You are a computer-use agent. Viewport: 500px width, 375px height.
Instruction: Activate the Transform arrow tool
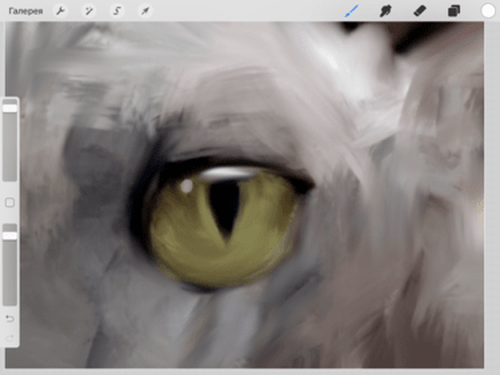tap(145, 11)
